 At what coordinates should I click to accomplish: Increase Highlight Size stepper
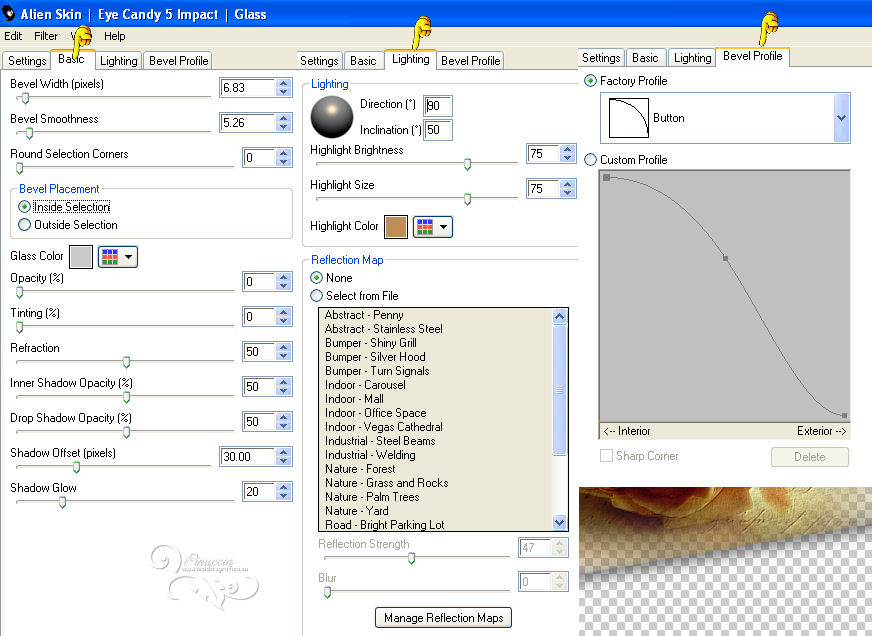tap(567, 184)
